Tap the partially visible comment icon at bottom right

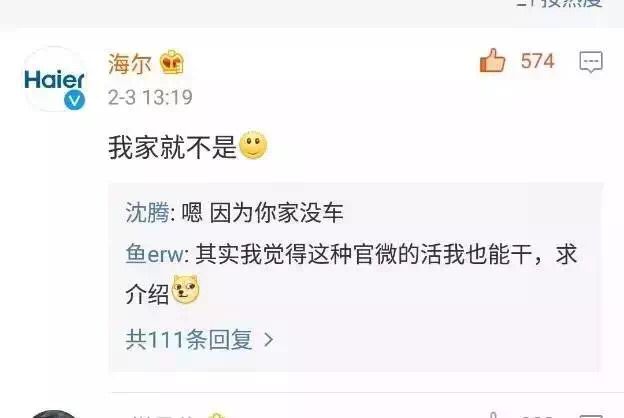591,416
